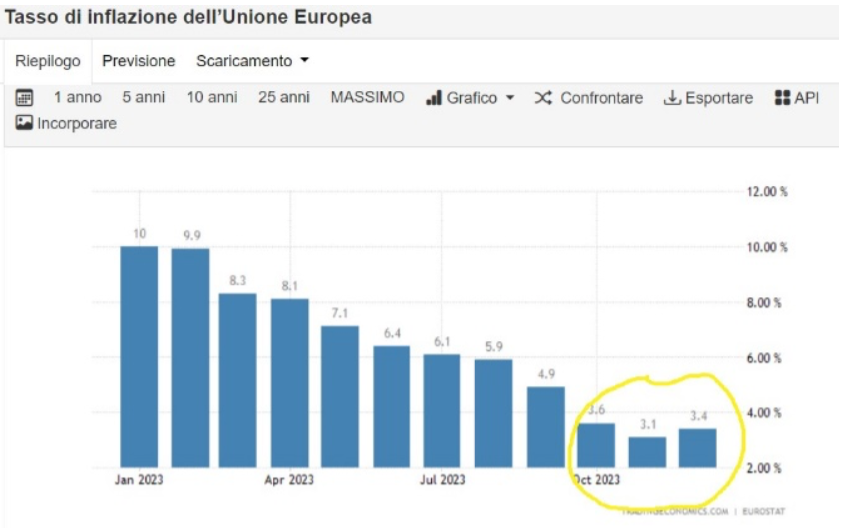Expand the Grafico chart type dropdown
The width and height of the screenshot is (847, 528).
pyautogui.click(x=470, y=98)
